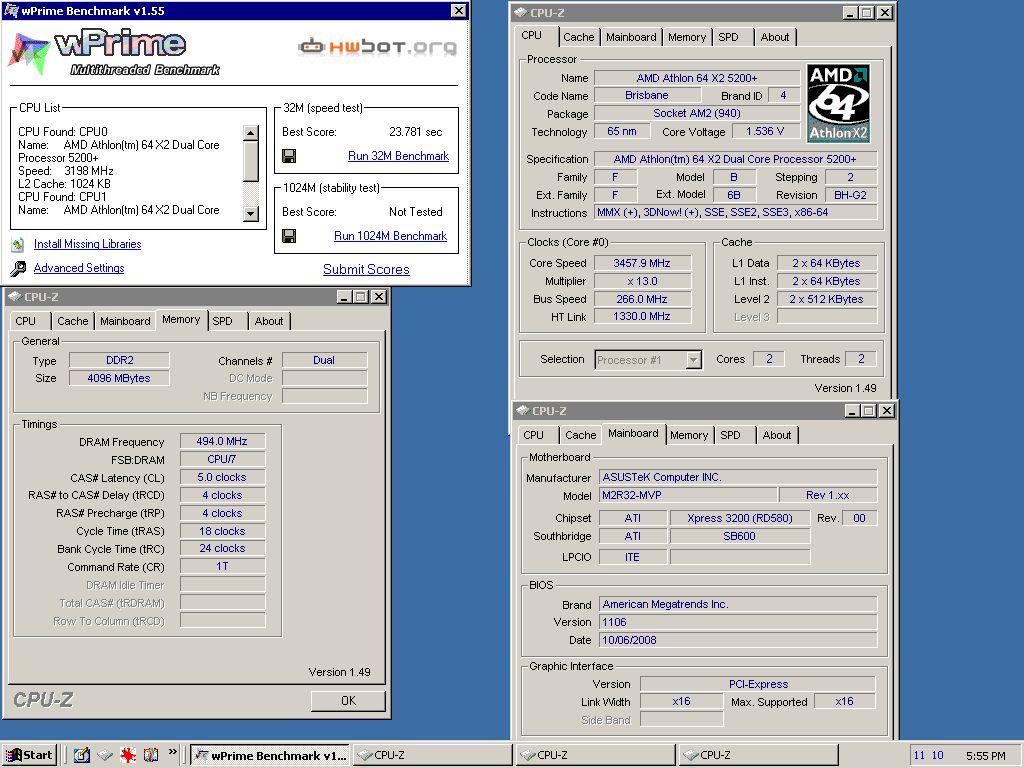This screenshot has width=1024, height=768.
Task: Click the Chipset Xpress 3200 (RD580) field
Action: point(740,519)
